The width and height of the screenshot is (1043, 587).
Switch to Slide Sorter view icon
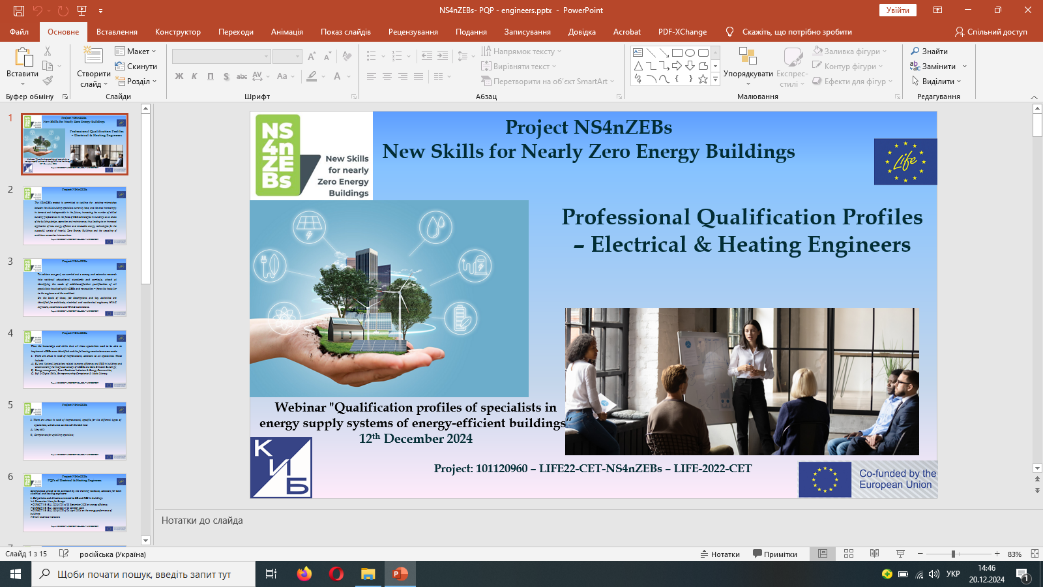click(848, 554)
